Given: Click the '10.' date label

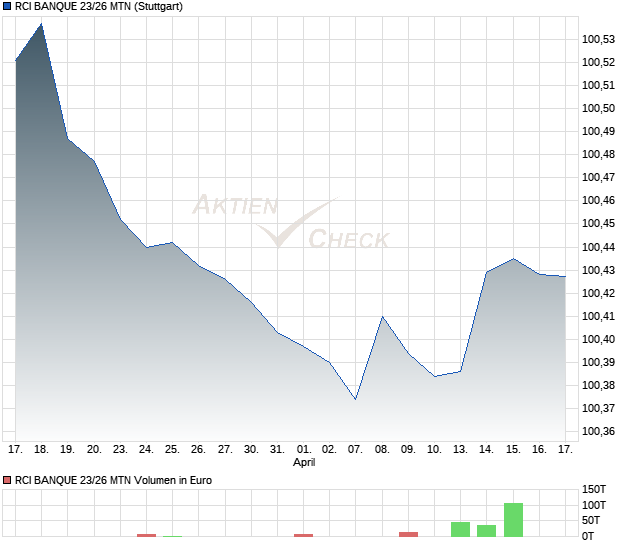Looking at the screenshot, I should (x=434, y=450).
